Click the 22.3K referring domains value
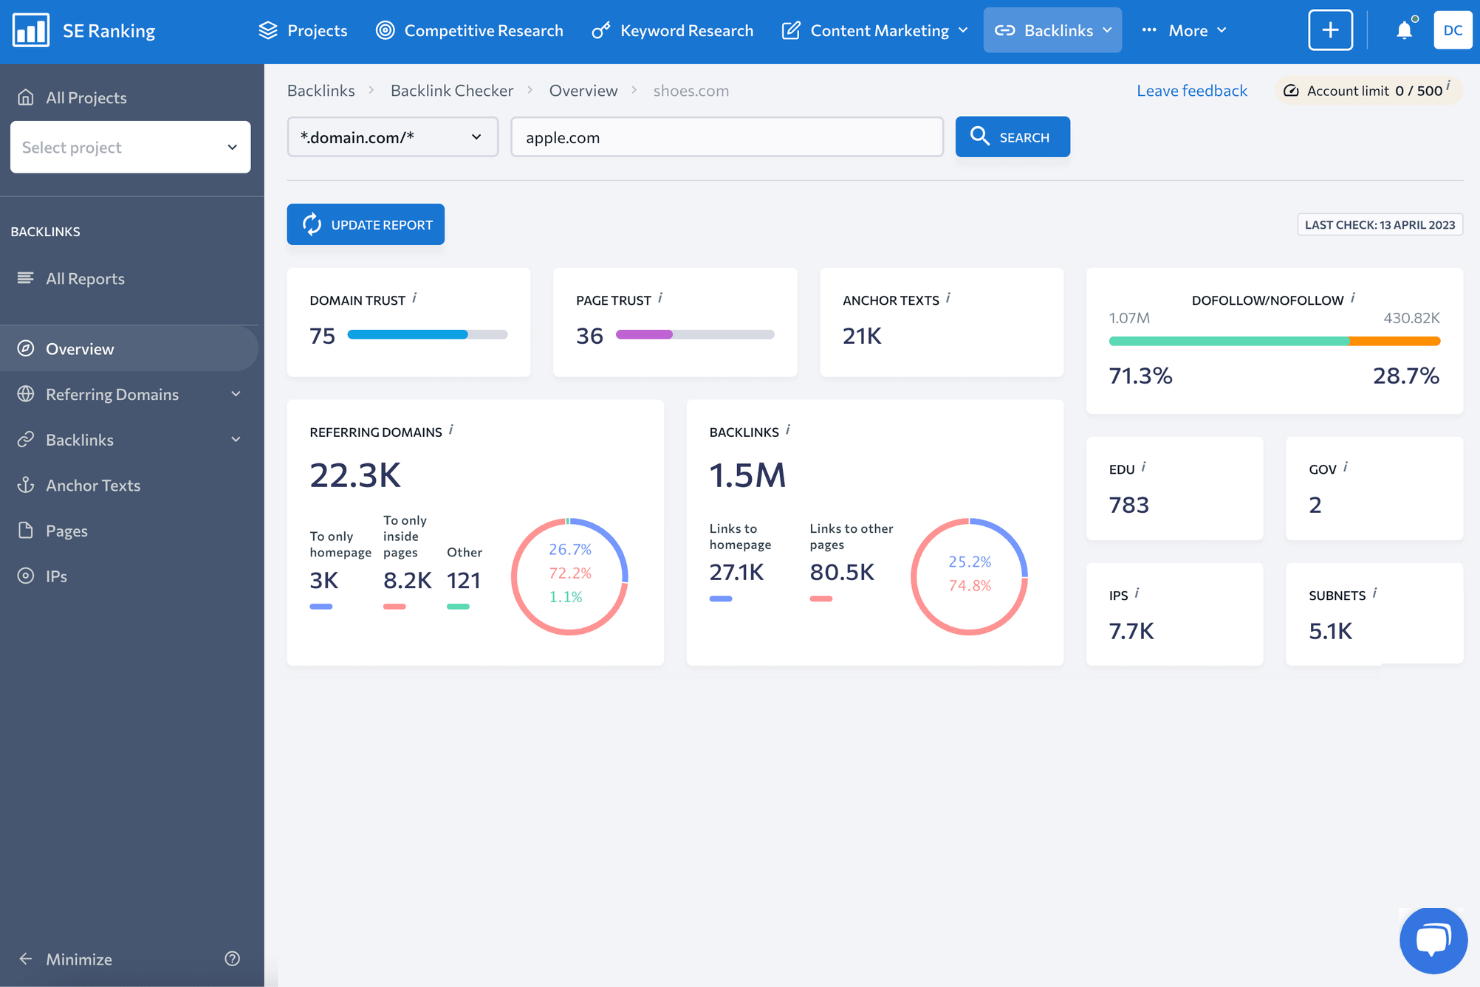1480x987 pixels. tap(355, 475)
